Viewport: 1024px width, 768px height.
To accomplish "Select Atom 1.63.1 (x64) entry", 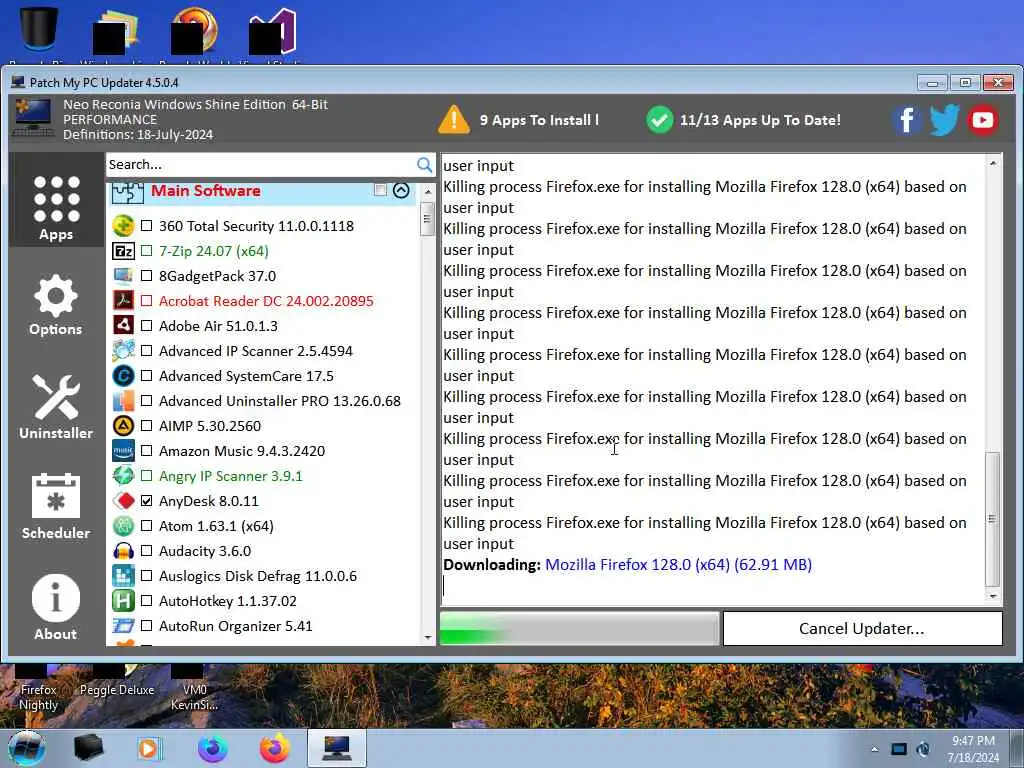I will point(216,526).
